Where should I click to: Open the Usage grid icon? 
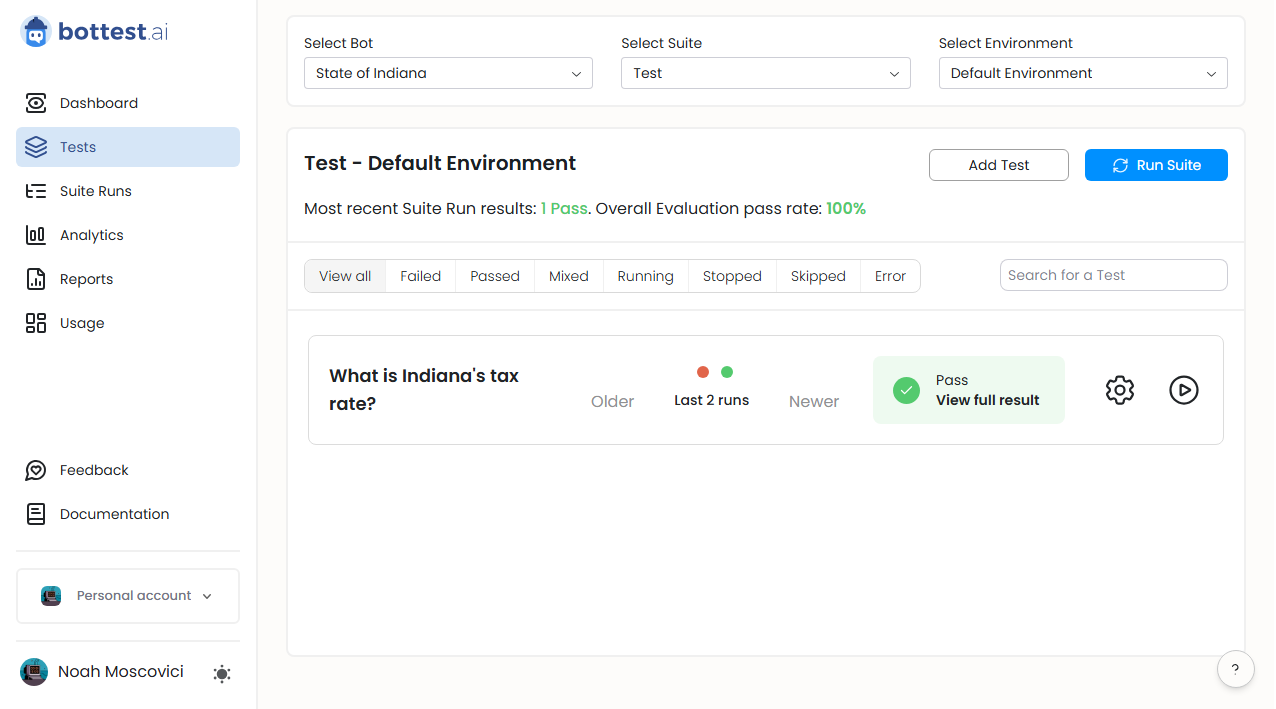(36, 323)
